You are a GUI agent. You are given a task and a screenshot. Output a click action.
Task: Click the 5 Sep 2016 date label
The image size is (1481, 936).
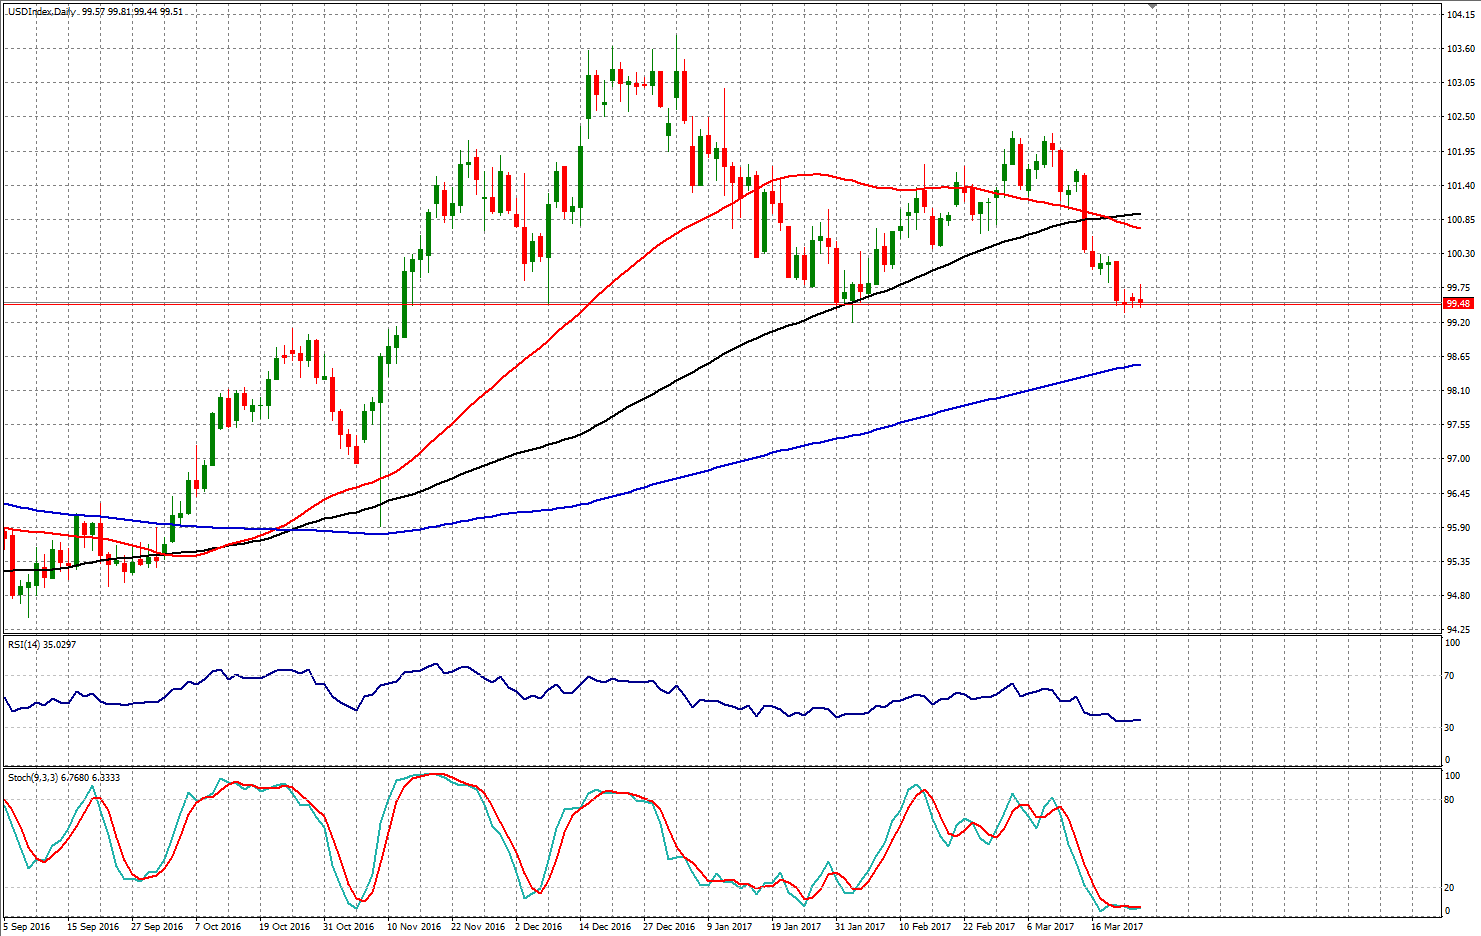(27, 927)
